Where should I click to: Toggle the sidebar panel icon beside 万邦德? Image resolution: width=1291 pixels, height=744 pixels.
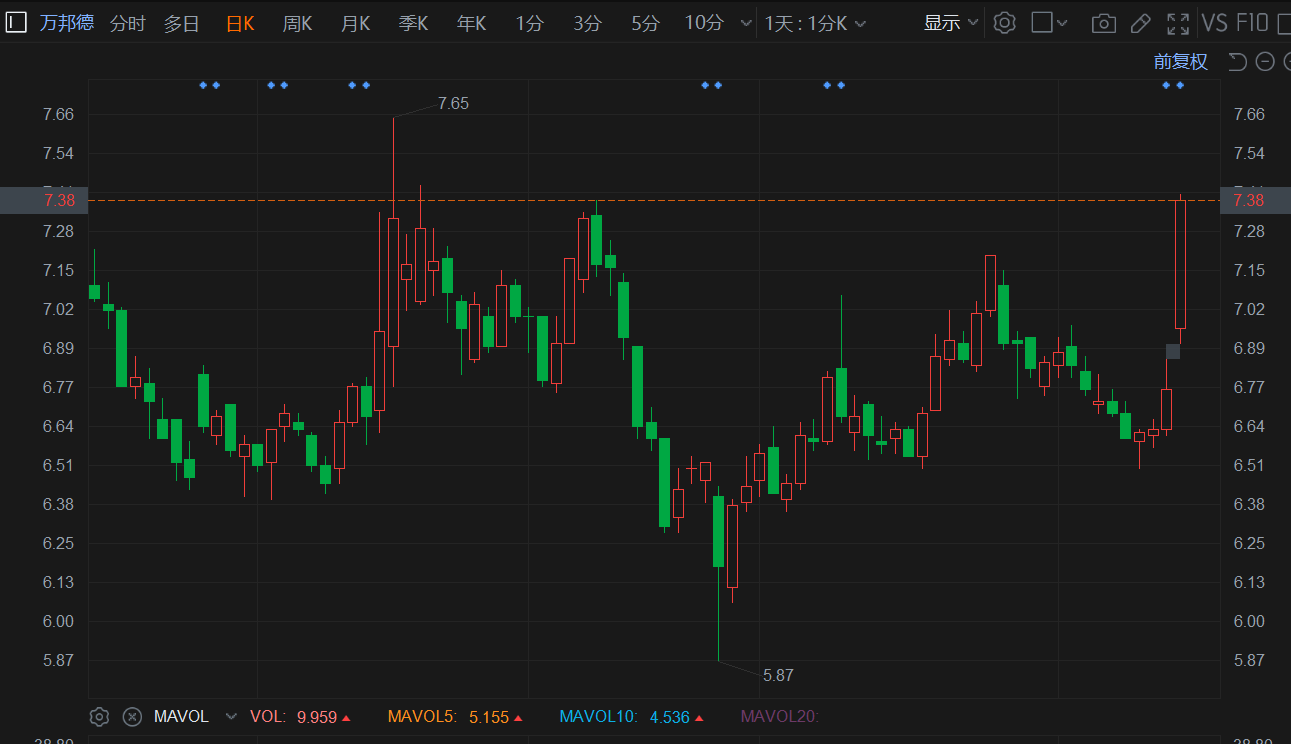[17, 23]
